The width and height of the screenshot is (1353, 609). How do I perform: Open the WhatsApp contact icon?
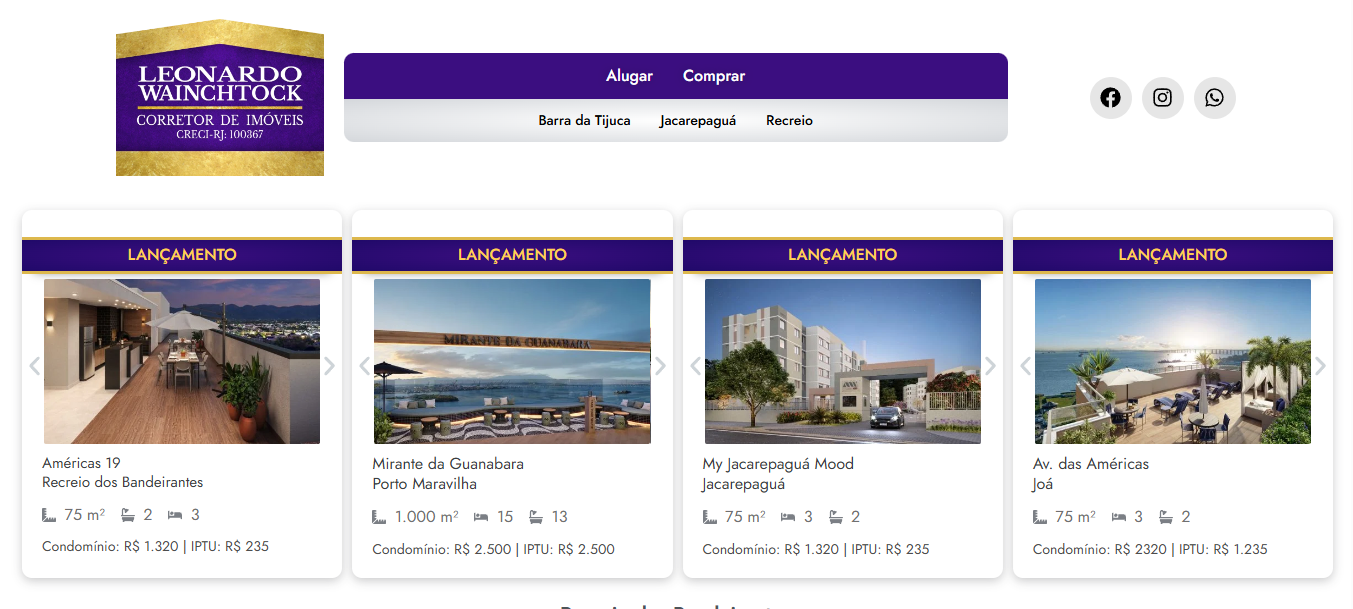click(x=1214, y=98)
